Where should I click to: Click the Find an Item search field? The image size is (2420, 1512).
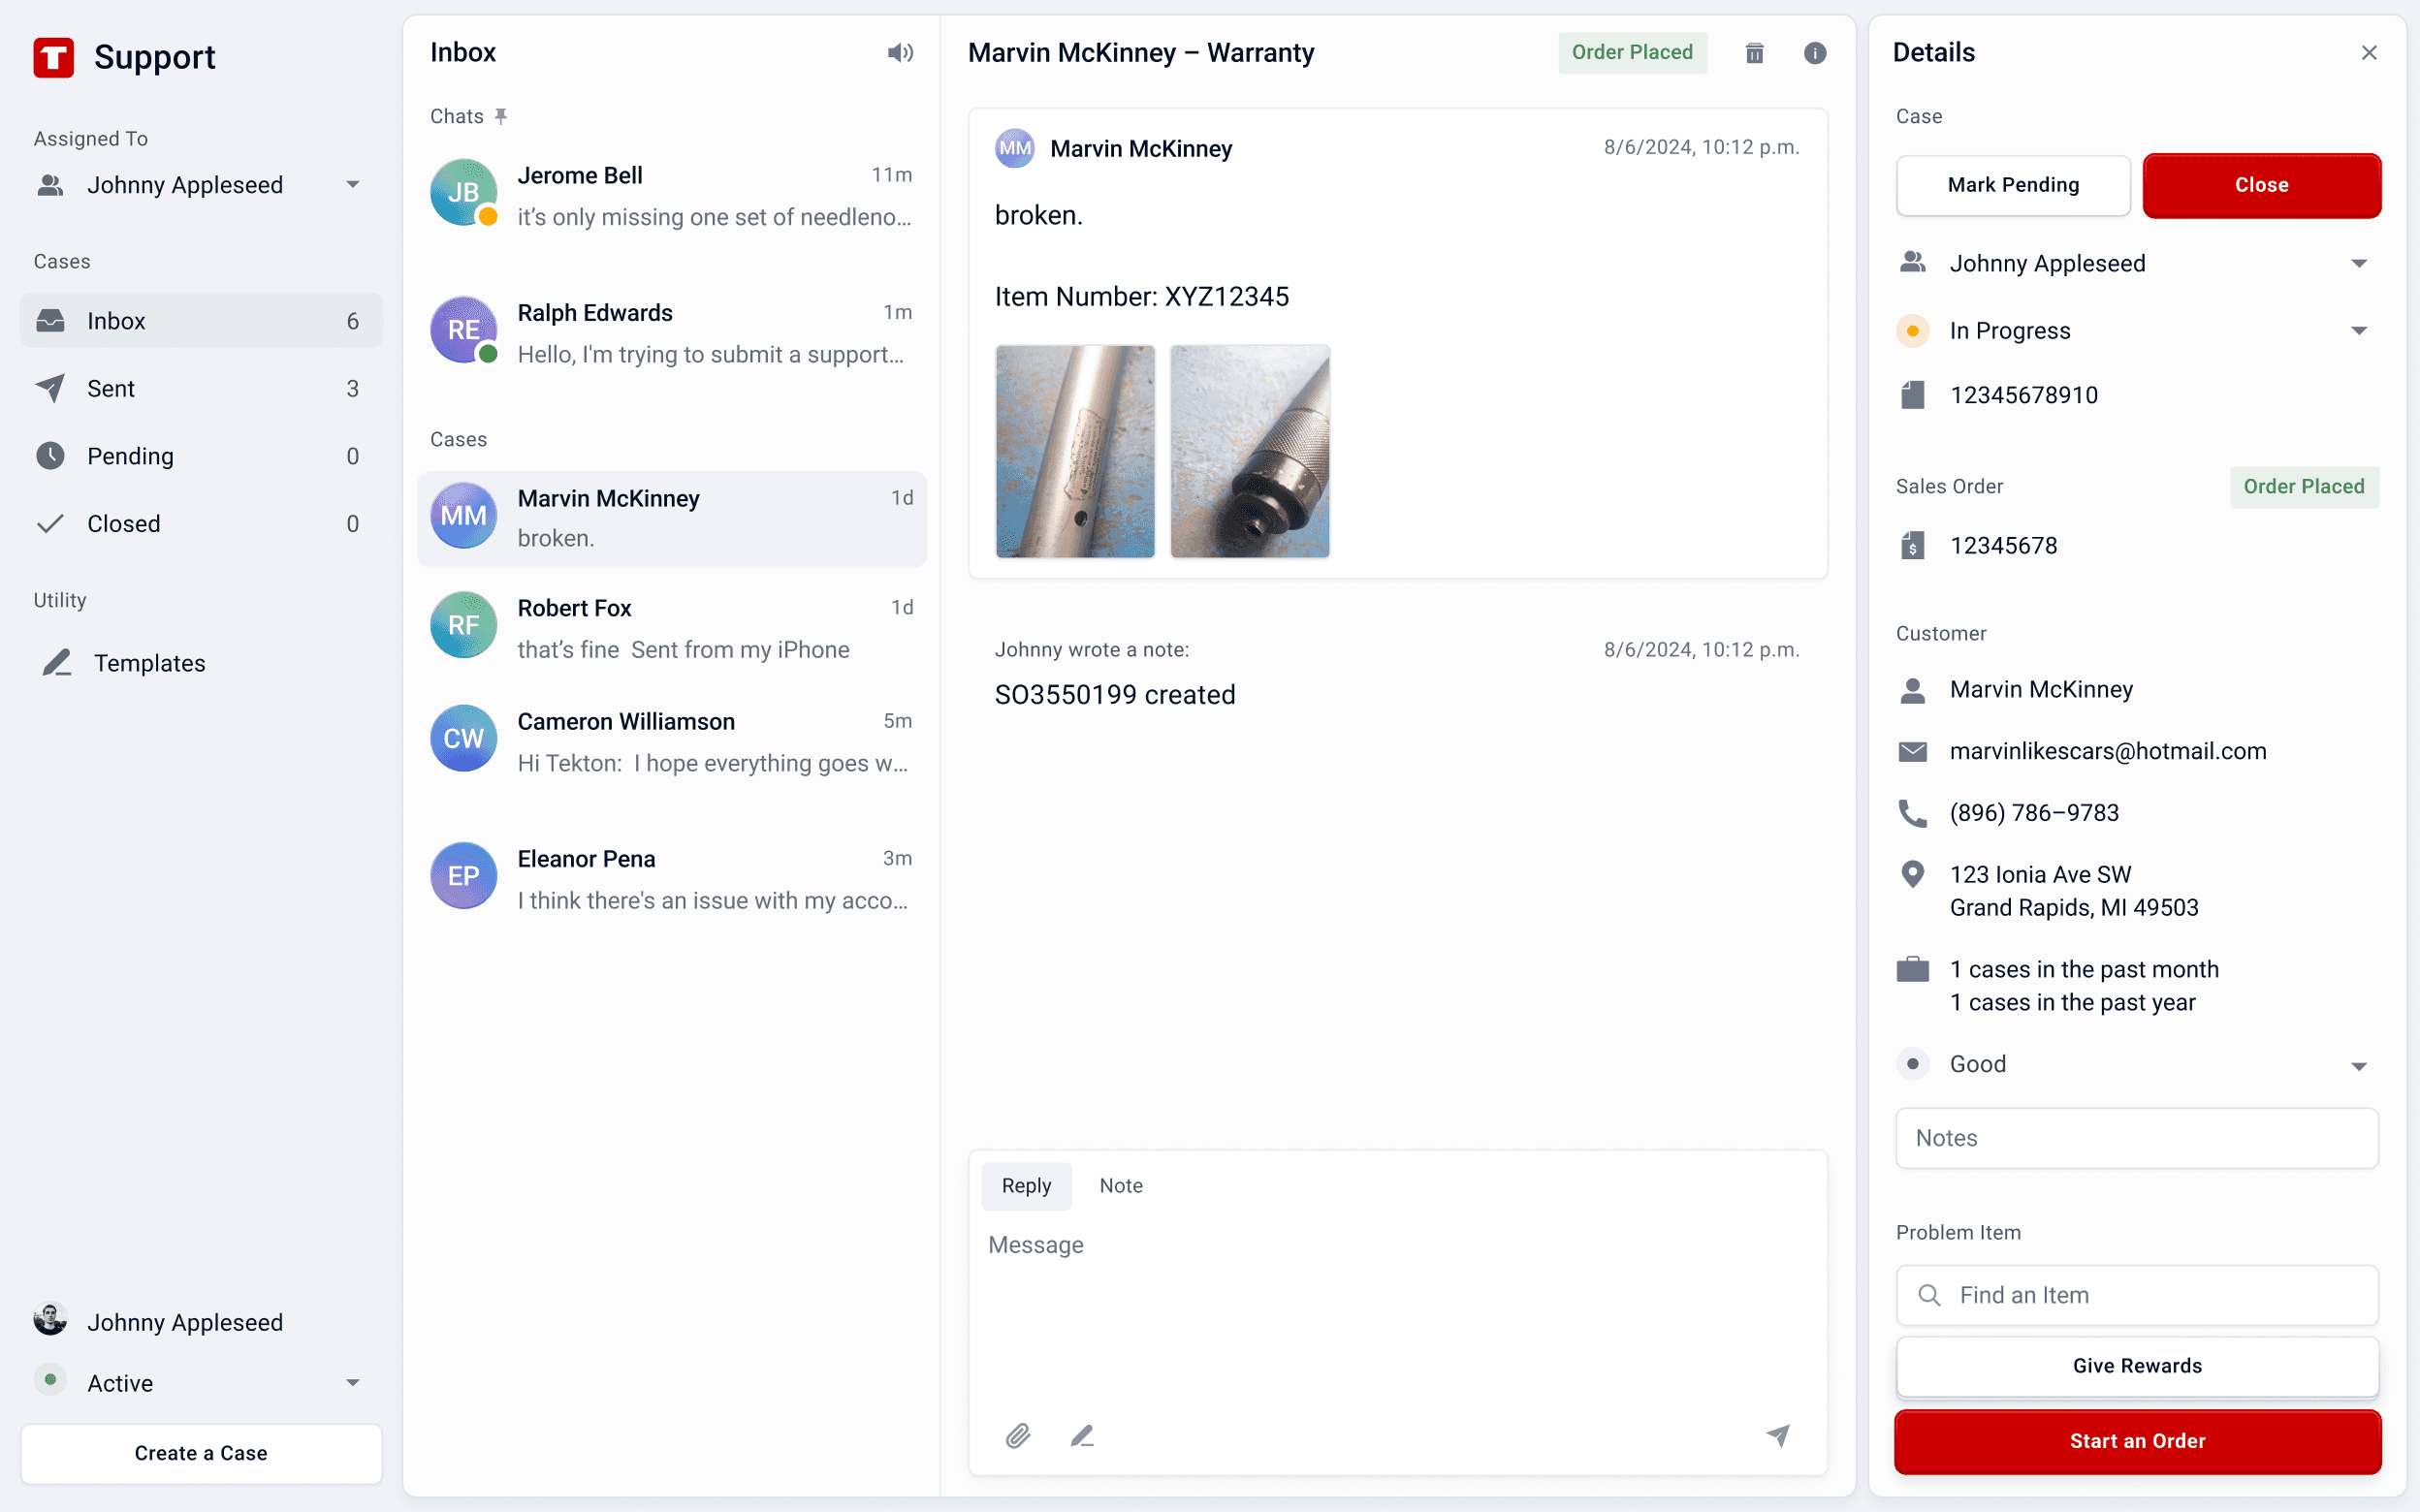coord(2136,1295)
